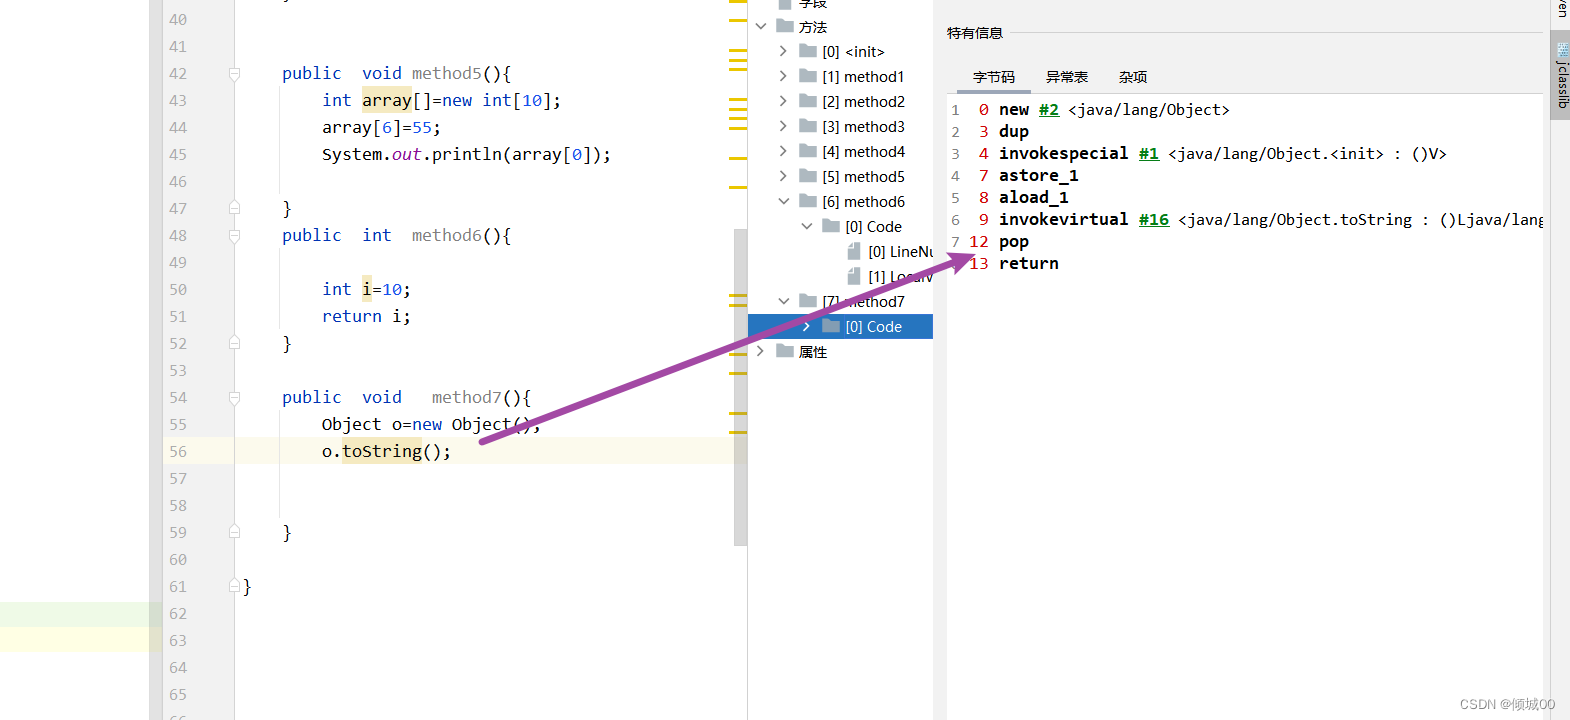This screenshot has width=1570, height=720.
Task: Click 'return' bytecode at offset 13
Action: pos(1028,264)
